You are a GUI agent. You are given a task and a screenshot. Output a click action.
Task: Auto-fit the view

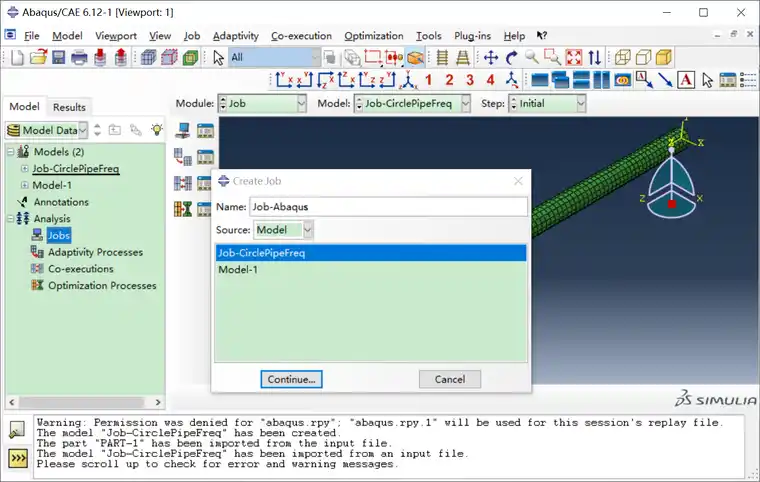(x=573, y=58)
